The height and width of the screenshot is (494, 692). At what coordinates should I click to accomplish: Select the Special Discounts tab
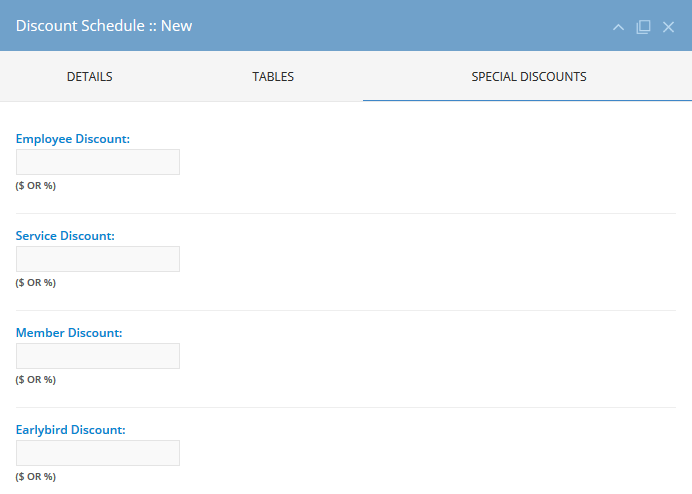(x=528, y=76)
